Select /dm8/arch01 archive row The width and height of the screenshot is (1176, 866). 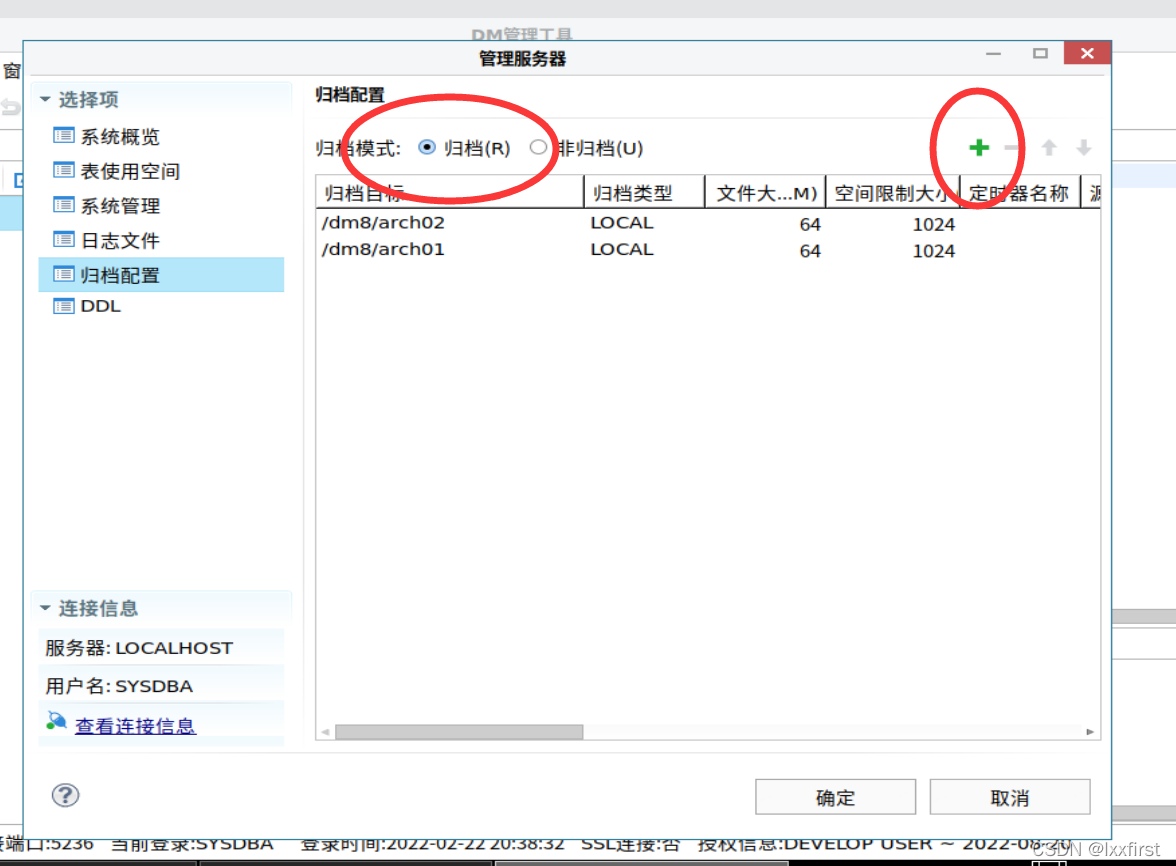click(708, 250)
